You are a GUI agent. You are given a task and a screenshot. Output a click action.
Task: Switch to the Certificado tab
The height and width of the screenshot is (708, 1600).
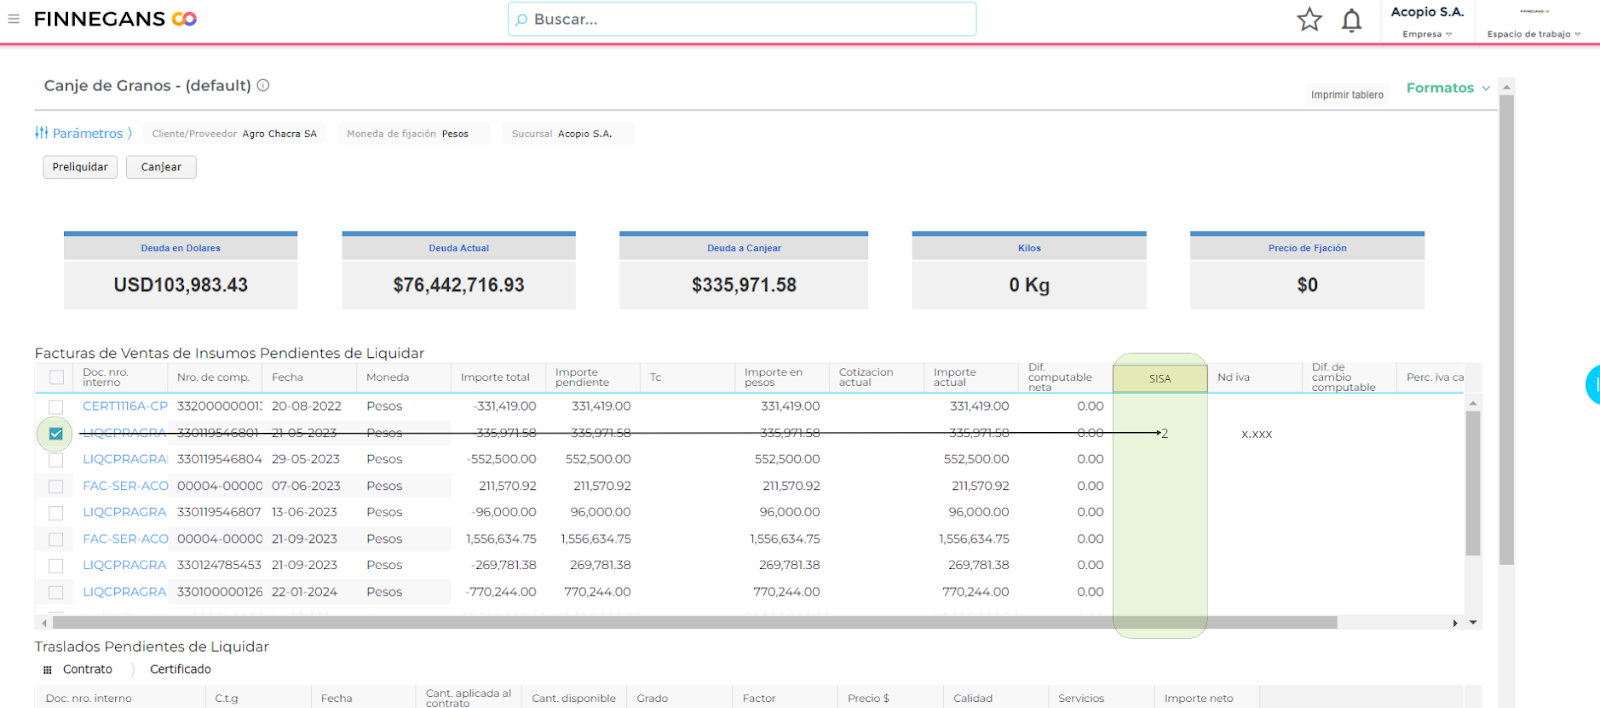click(180, 670)
